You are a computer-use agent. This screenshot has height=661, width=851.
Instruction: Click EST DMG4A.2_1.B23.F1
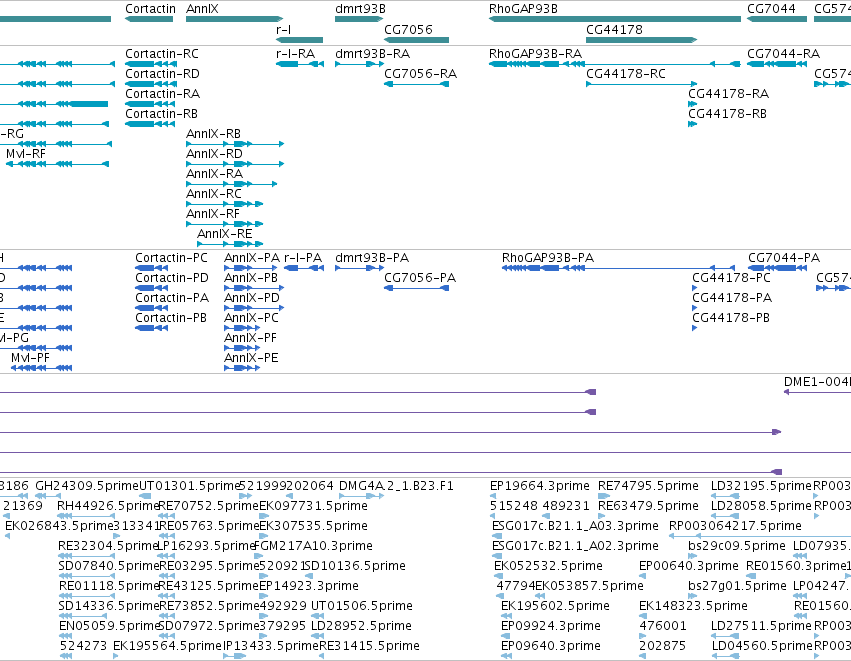pyautogui.click(x=396, y=486)
